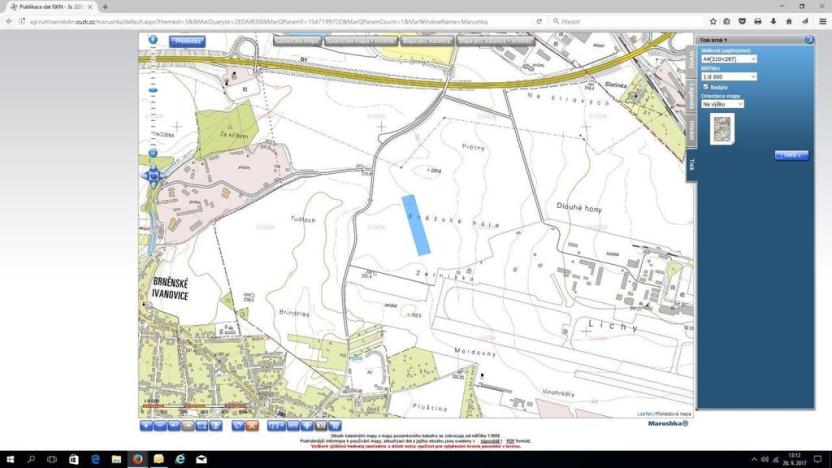Open Firefox from the Windows taskbar
Screen dimensions: 832x468
coord(137,459)
